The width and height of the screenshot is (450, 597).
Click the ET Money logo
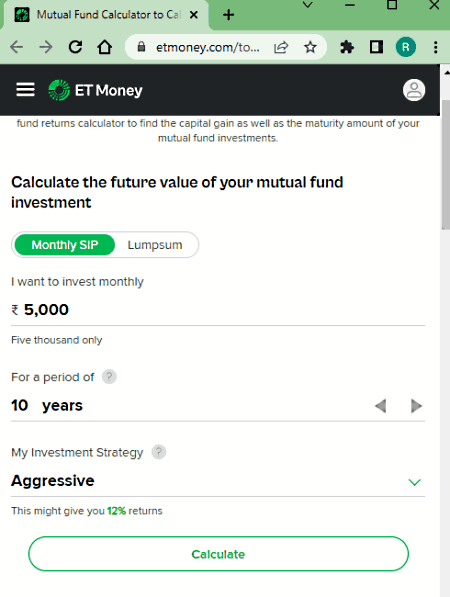pyautogui.click(x=95, y=90)
